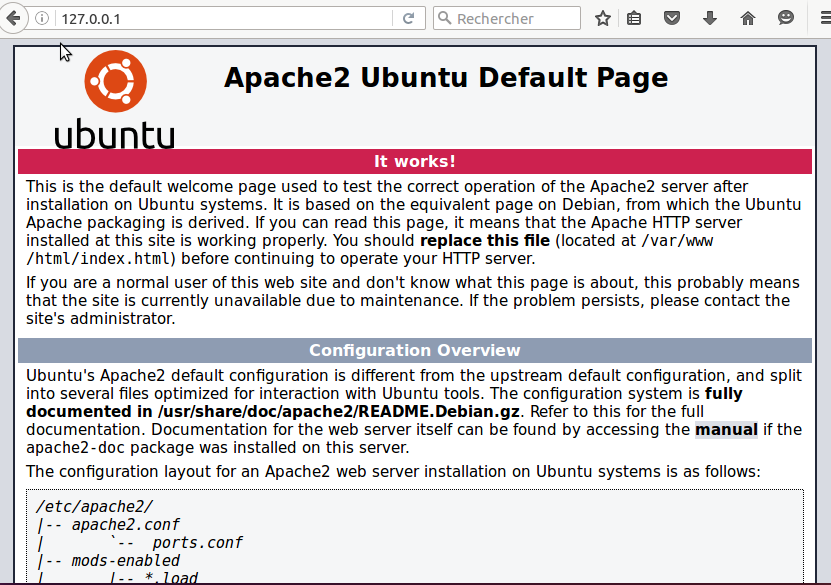Open the downloads arrow panel
This screenshot has height=585, width=831.
tap(710, 18)
